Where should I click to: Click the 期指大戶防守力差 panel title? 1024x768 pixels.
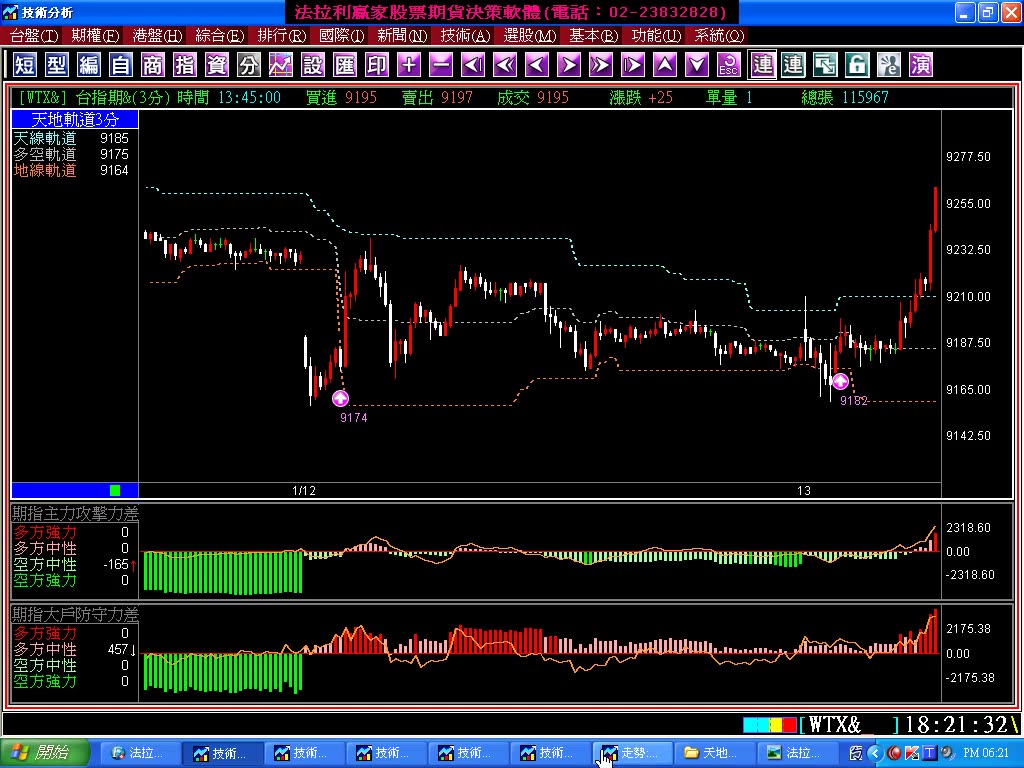point(76,615)
